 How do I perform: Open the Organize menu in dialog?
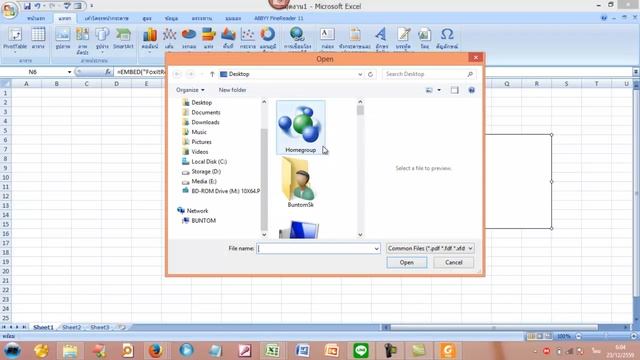tap(190, 90)
